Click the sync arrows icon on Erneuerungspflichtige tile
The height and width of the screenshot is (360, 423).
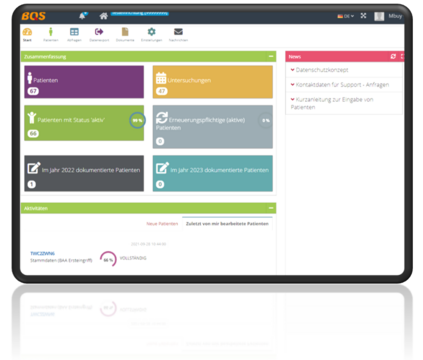pyautogui.click(x=162, y=117)
